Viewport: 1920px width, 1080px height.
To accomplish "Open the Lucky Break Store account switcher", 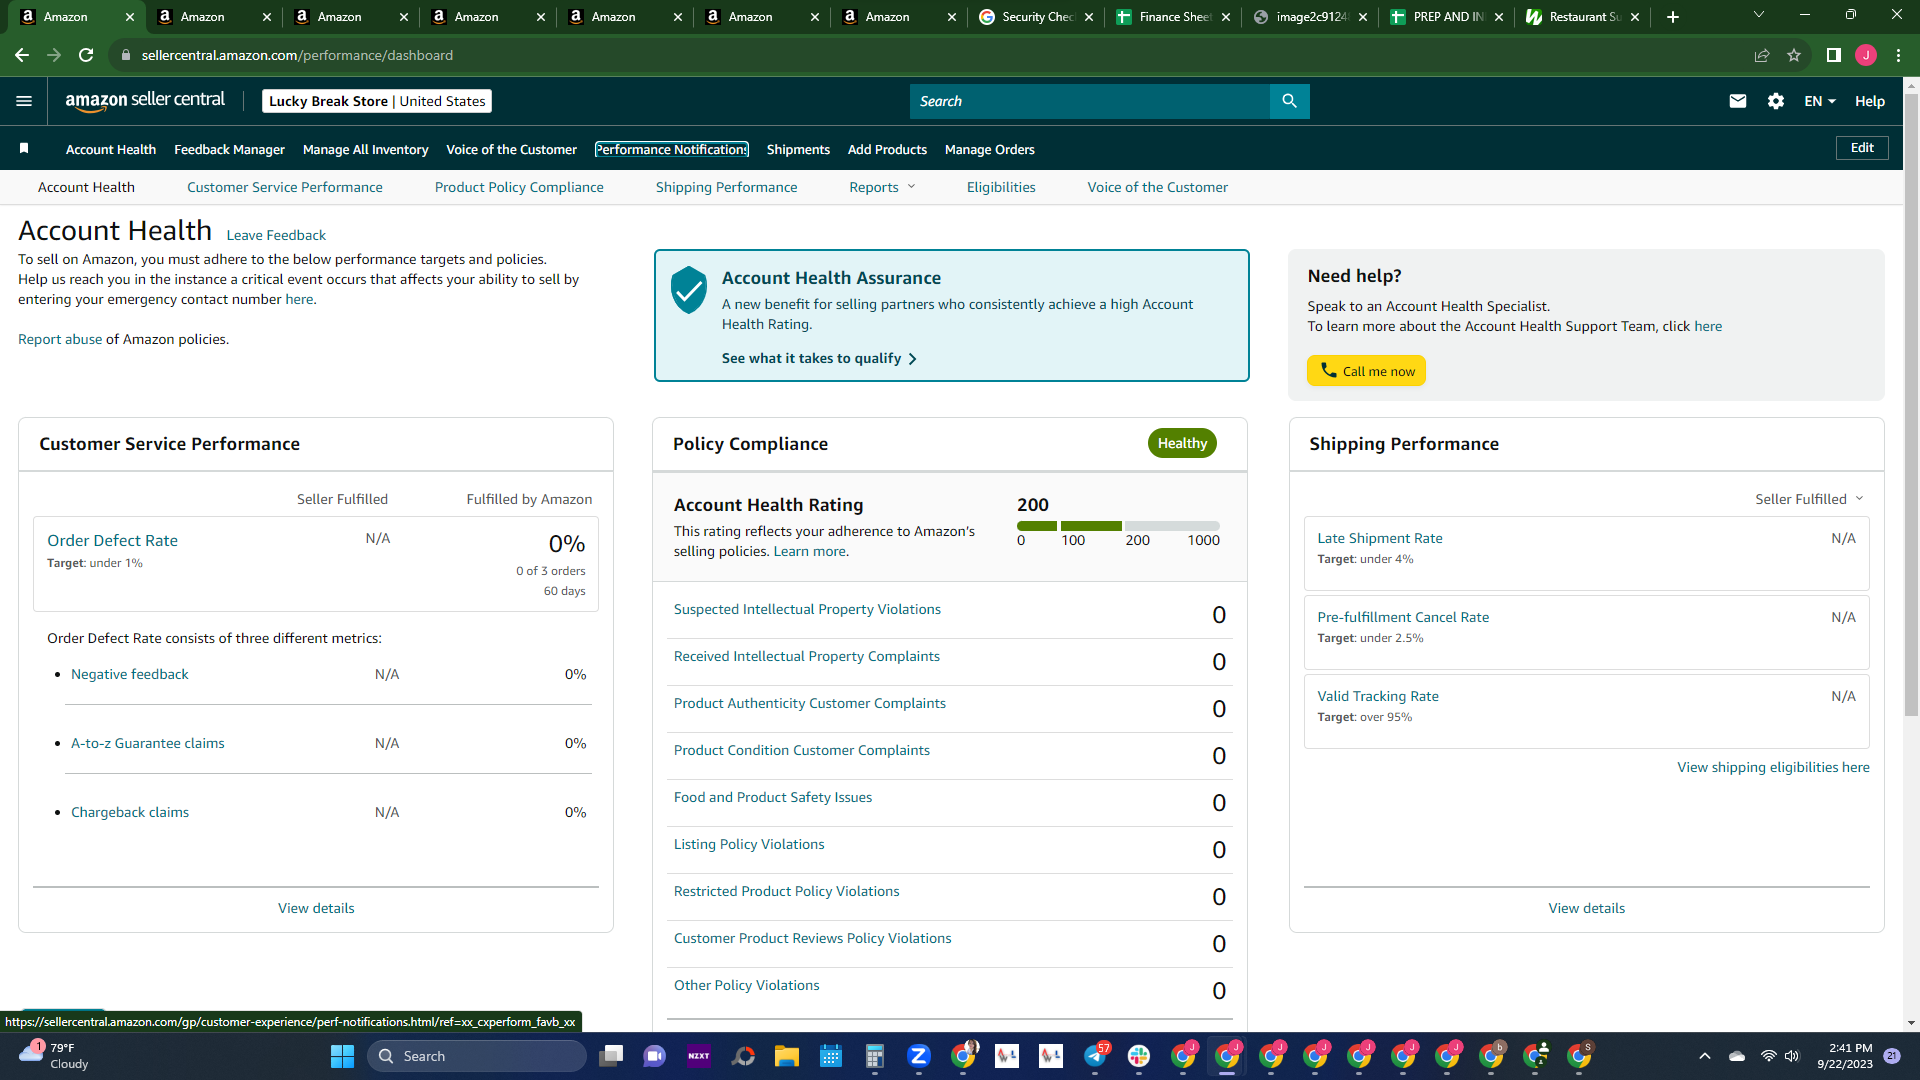I will pyautogui.click(x=377, y=101).
